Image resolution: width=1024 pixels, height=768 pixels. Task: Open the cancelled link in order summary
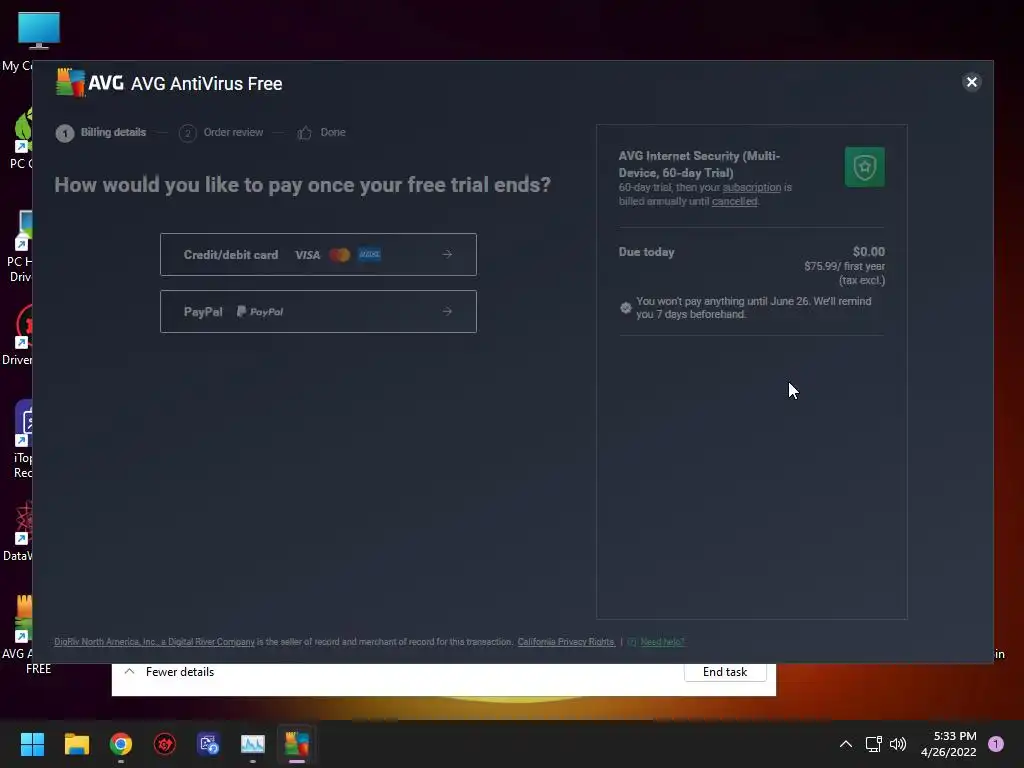[735, 202]
